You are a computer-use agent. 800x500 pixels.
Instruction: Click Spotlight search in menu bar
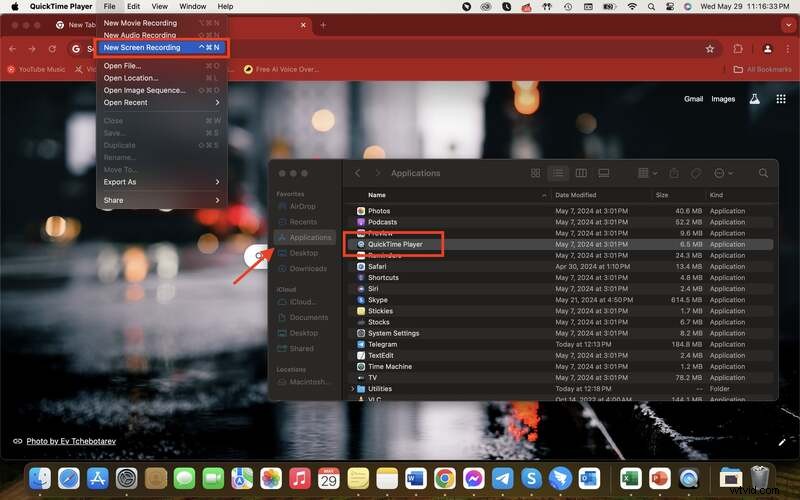[651, 7]
